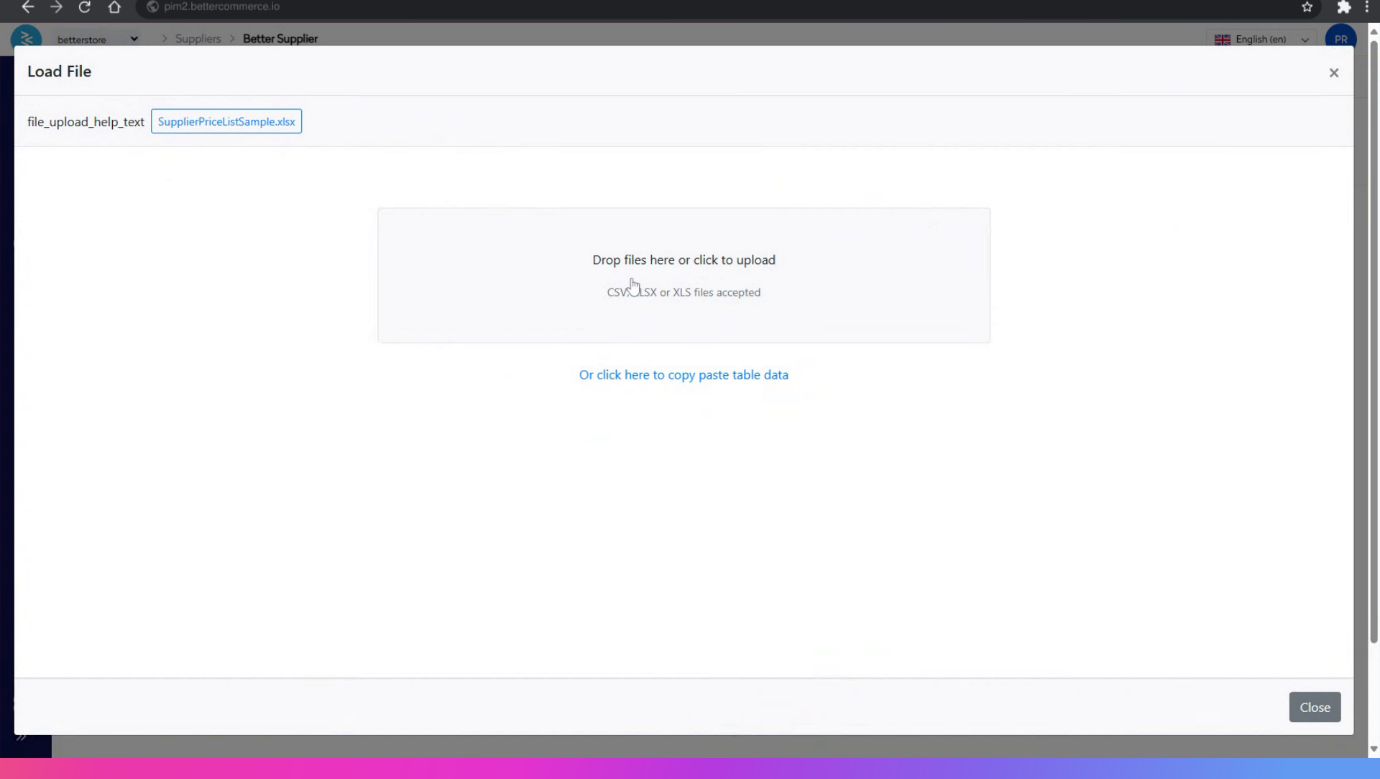
Task: Open the browser extensions puzzle icon
Action: click(1343, 7)
